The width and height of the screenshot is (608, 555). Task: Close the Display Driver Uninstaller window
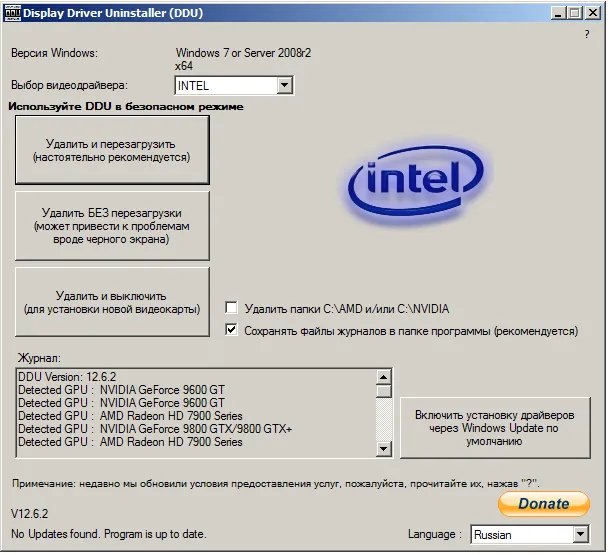(593, 13)
